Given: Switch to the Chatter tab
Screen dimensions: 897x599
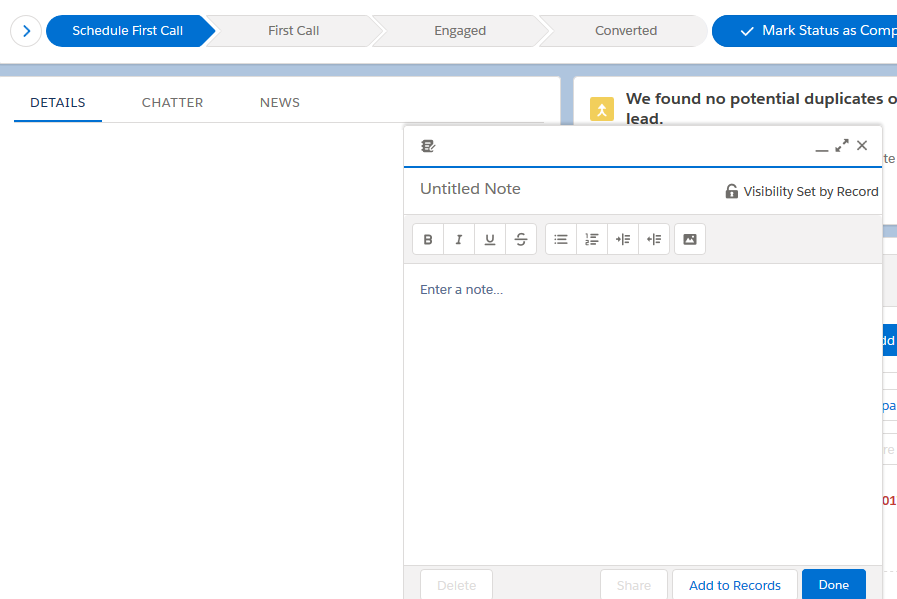Looking at the screenshot, I should 172,103.
